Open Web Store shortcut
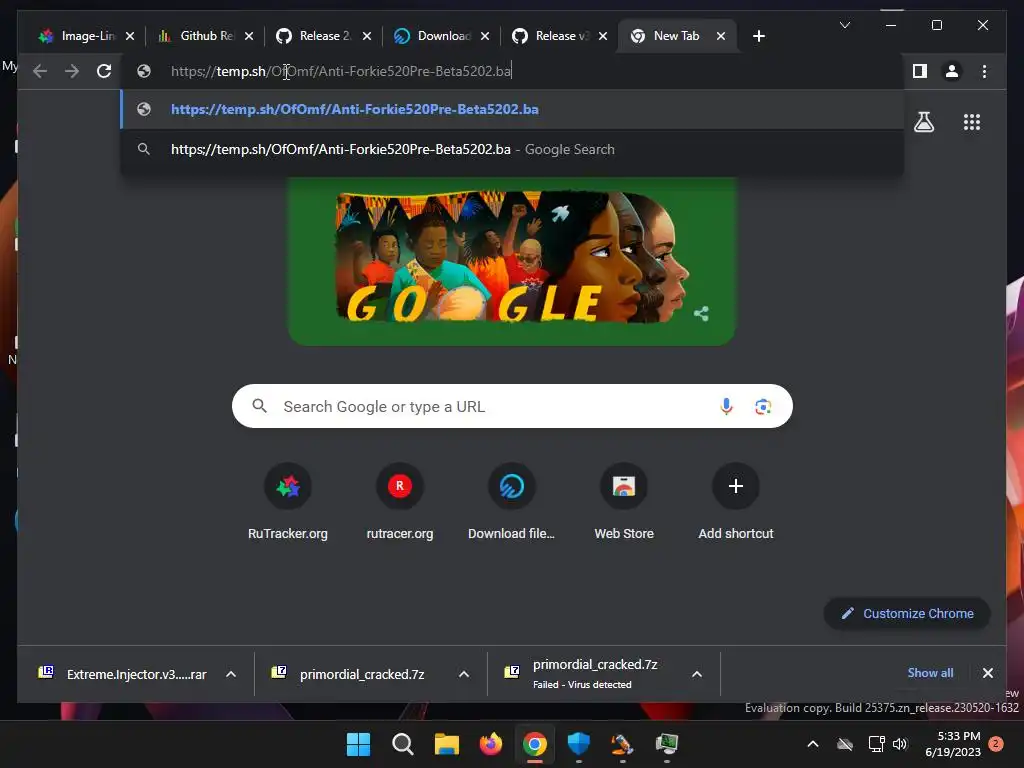 point(624,502)
